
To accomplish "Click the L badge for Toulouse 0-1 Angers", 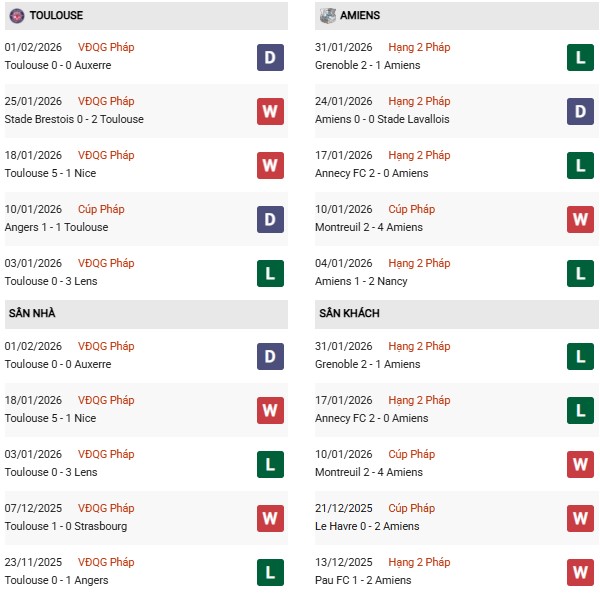I will [270, 572].
